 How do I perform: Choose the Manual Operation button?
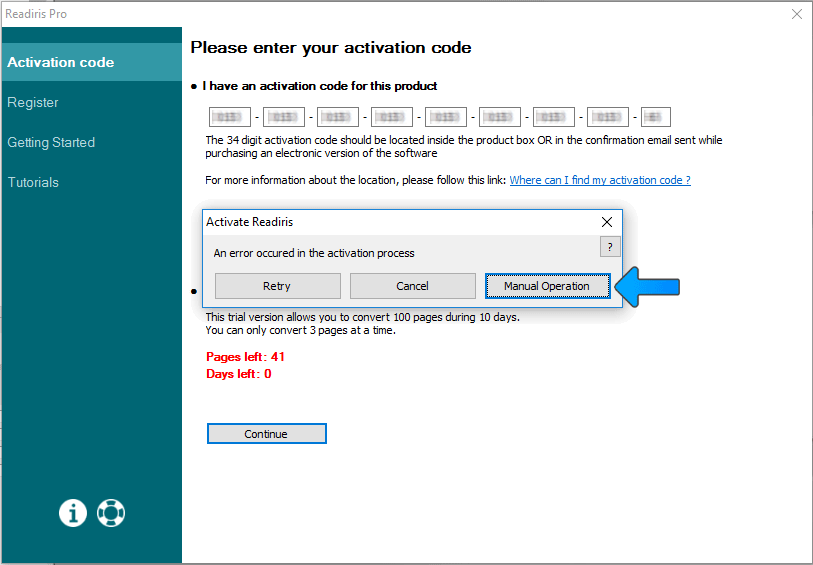tap(547, 286)
